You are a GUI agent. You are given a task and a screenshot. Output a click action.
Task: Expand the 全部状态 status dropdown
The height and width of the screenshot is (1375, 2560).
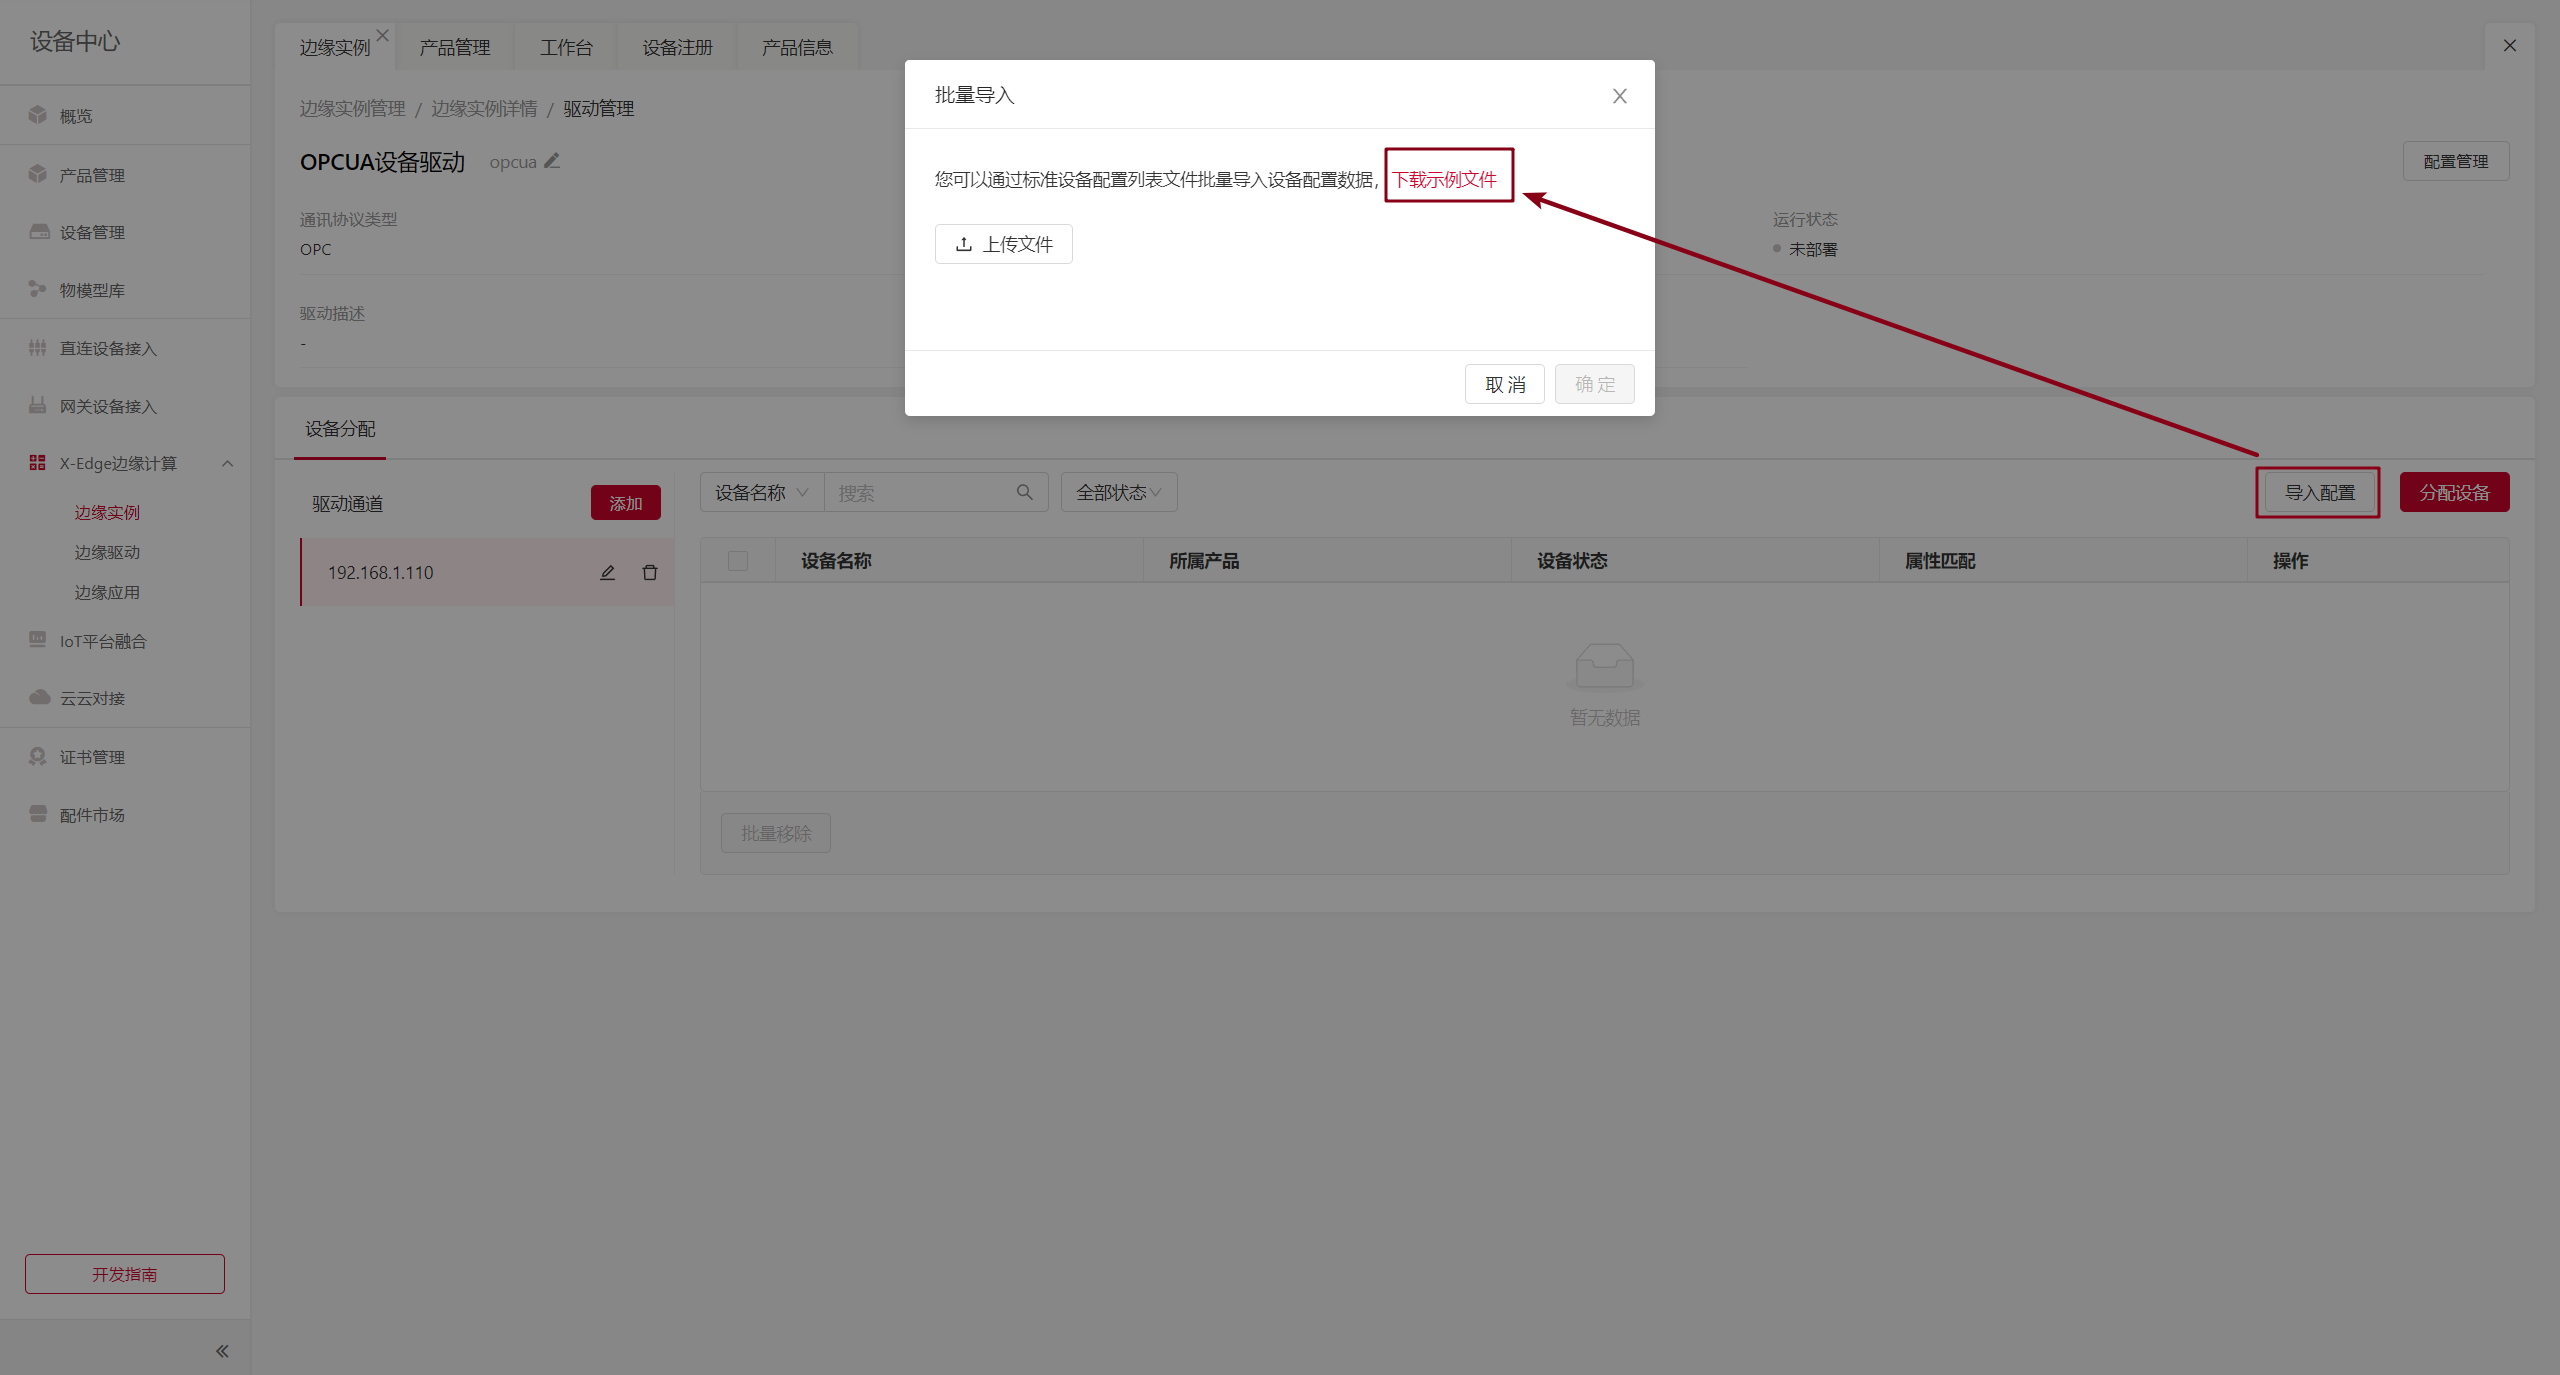tap(1118, 492)
